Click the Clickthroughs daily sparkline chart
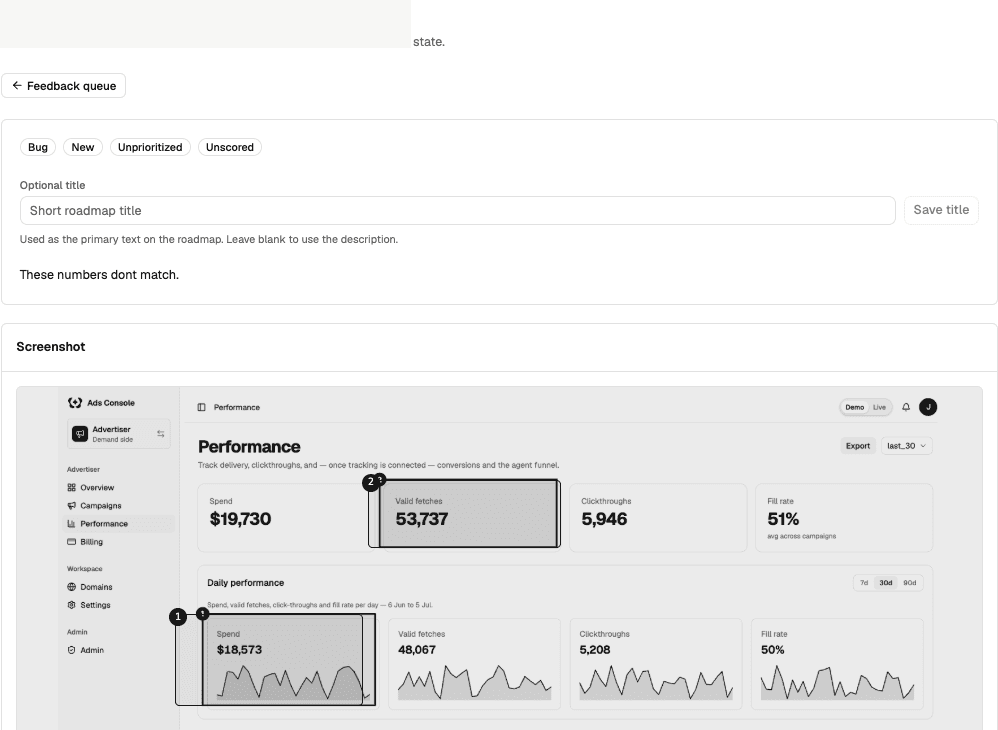 pyautogui.click(x=656, y=683)
